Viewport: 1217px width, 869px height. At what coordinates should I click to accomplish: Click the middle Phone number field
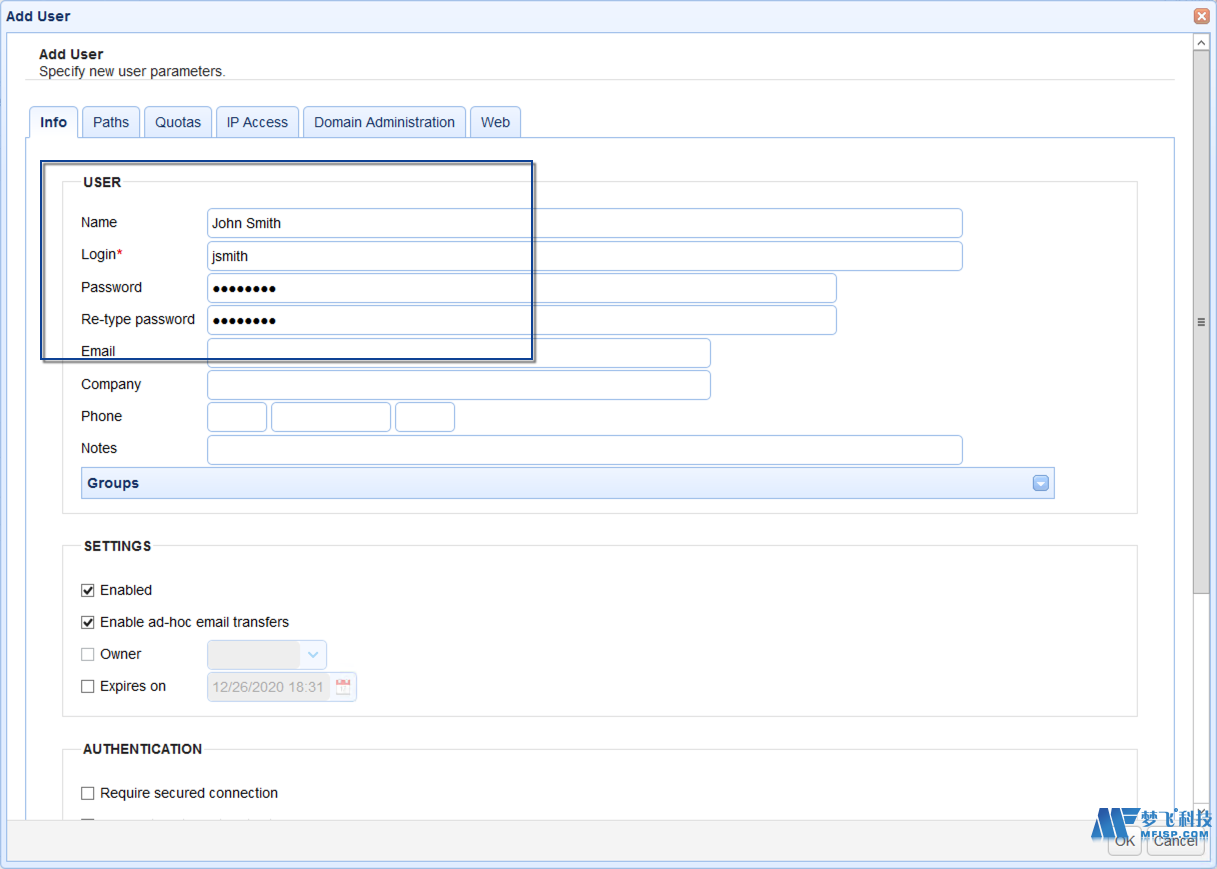(x=331, y=417)
